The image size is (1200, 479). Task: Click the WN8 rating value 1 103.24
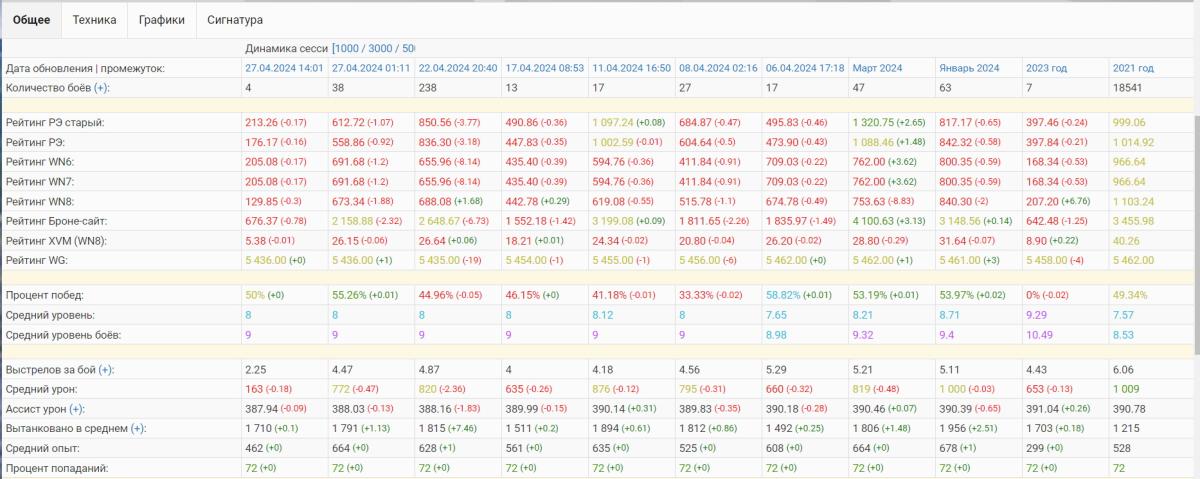click(1133, 200)
